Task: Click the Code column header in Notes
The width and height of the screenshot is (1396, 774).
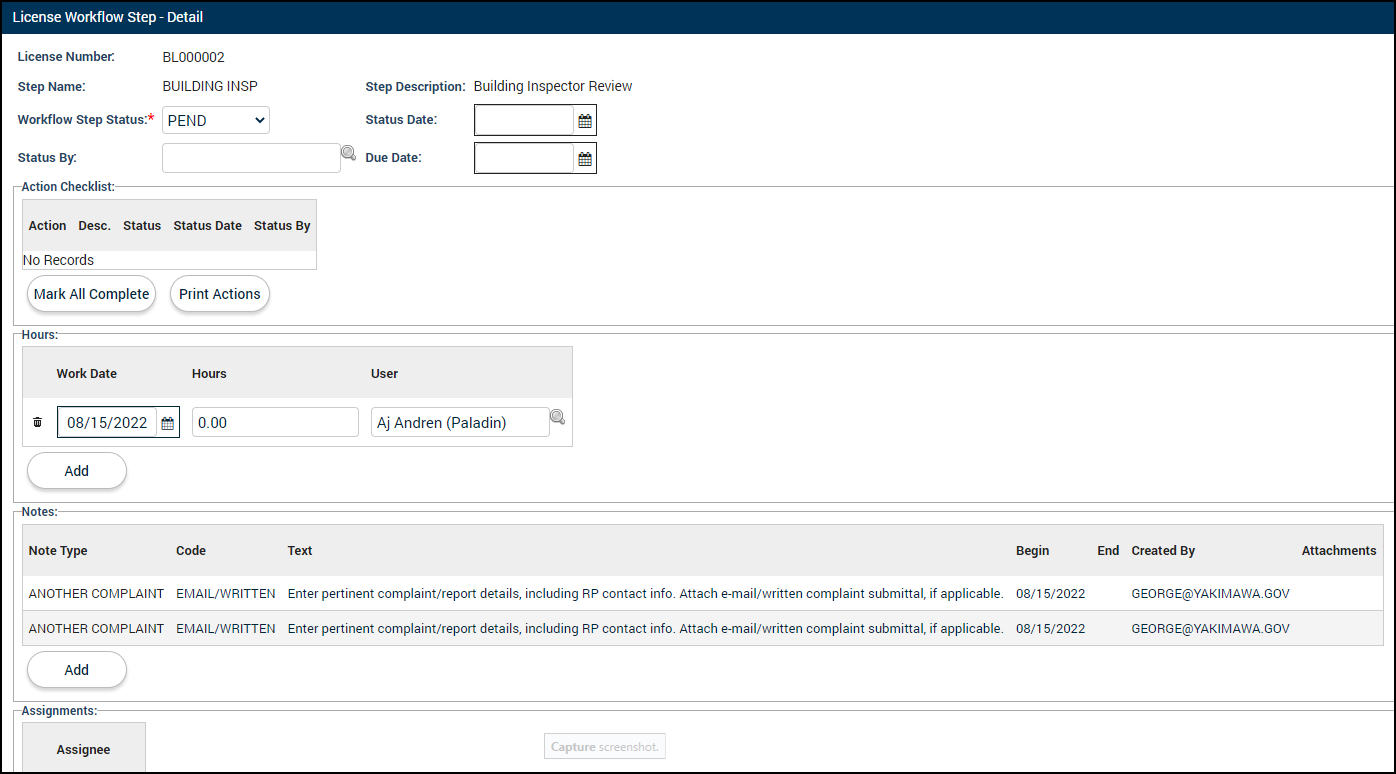Action: pyautogui.click(x=191, y=551)
